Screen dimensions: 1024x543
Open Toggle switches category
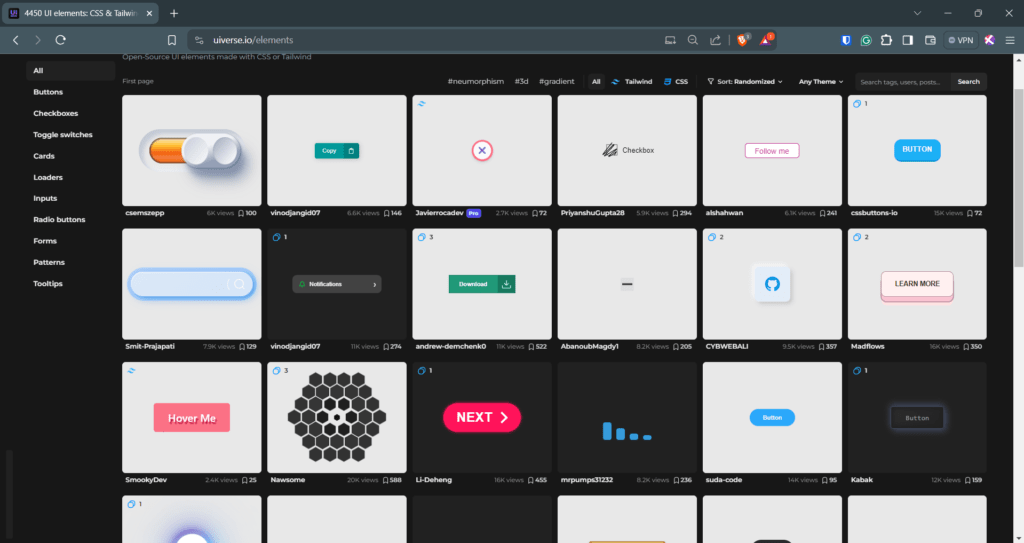click(63, 135)
